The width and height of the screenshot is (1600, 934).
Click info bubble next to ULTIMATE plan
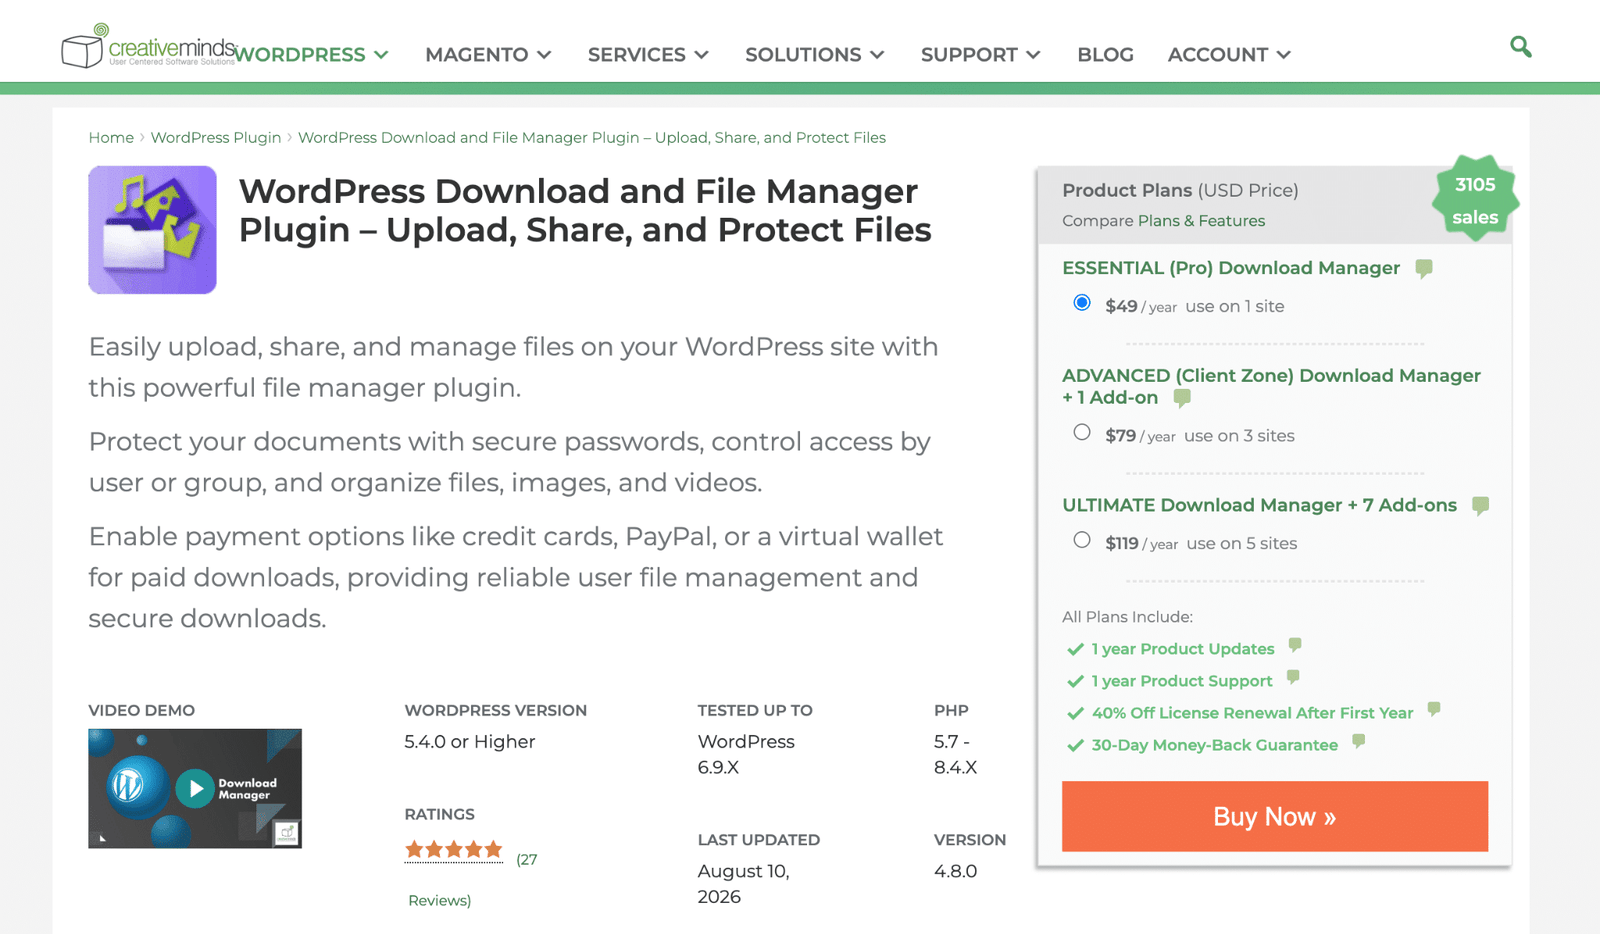(x=1481, y=506)
